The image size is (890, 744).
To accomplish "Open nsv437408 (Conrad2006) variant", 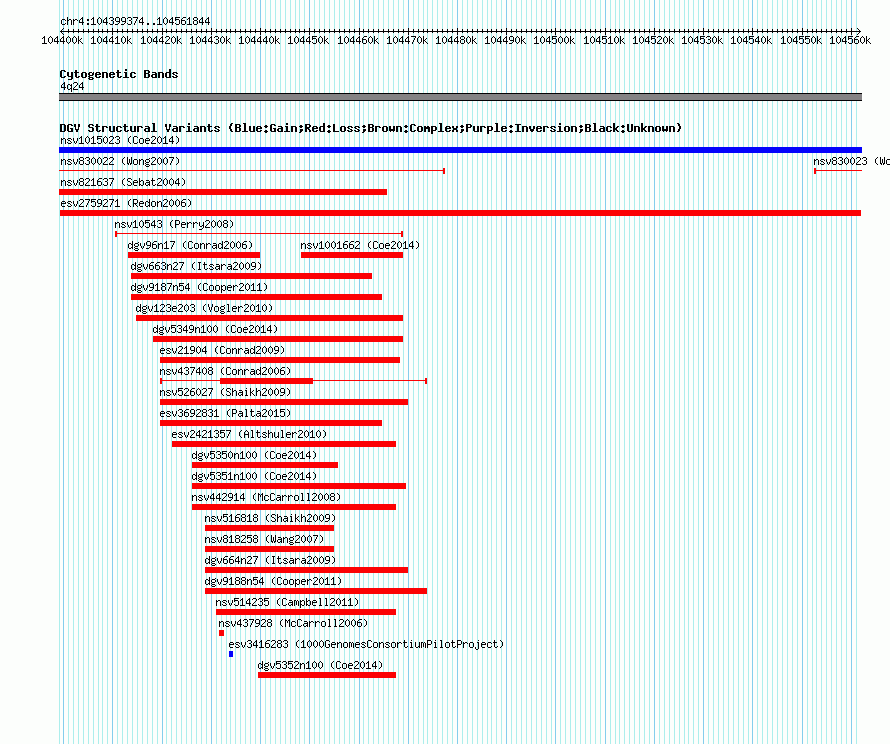I will point(225,371).
